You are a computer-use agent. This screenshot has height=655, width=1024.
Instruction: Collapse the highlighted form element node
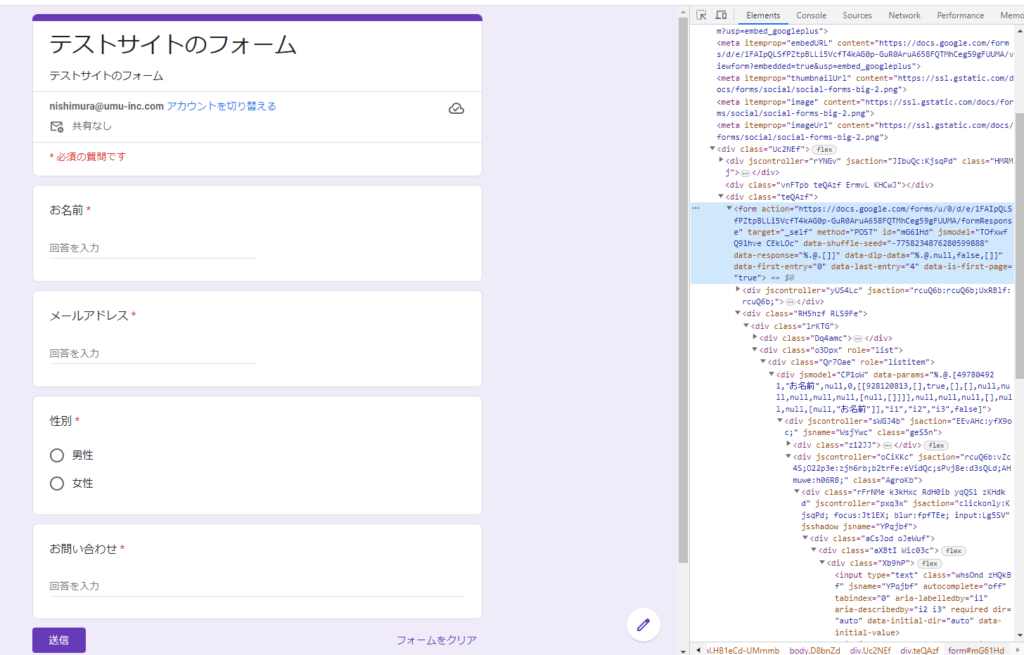pos(729,208)
